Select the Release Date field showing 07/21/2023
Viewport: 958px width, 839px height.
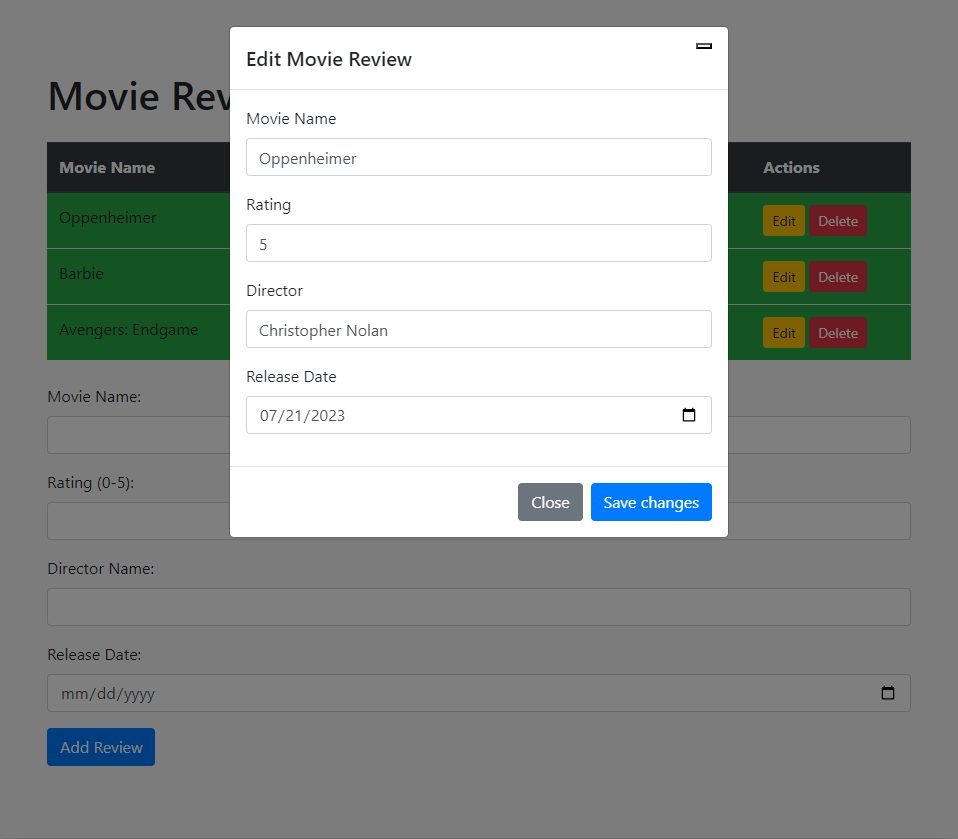click(x=450, y=415)
